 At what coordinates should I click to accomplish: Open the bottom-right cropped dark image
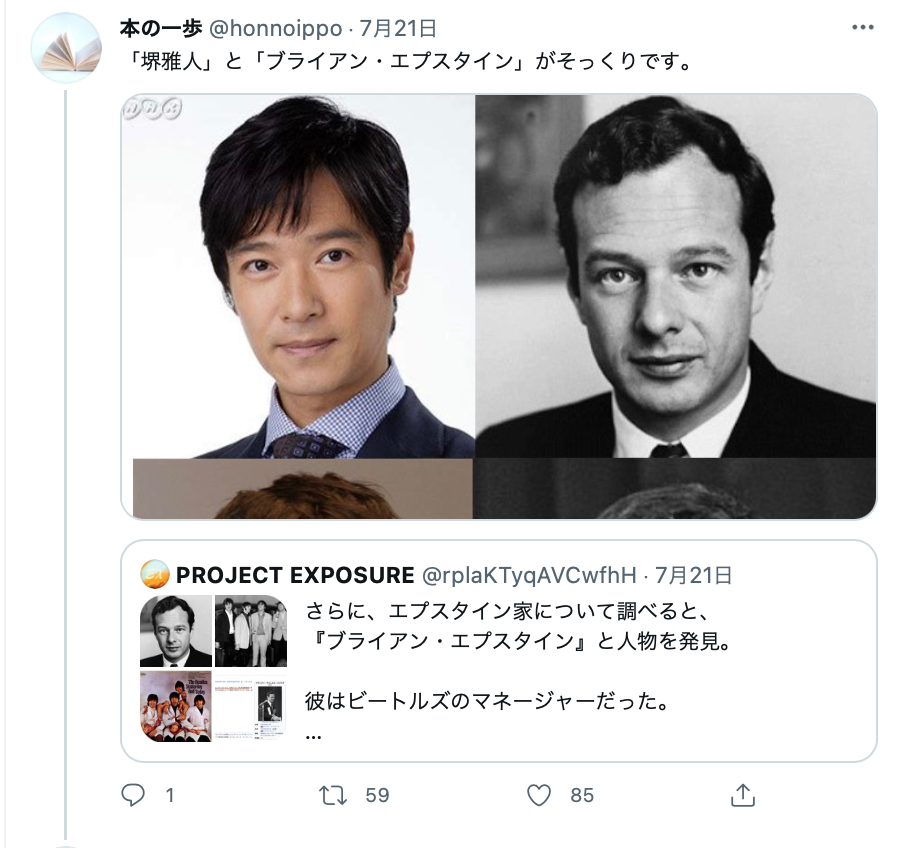click(x=675, y=489)
